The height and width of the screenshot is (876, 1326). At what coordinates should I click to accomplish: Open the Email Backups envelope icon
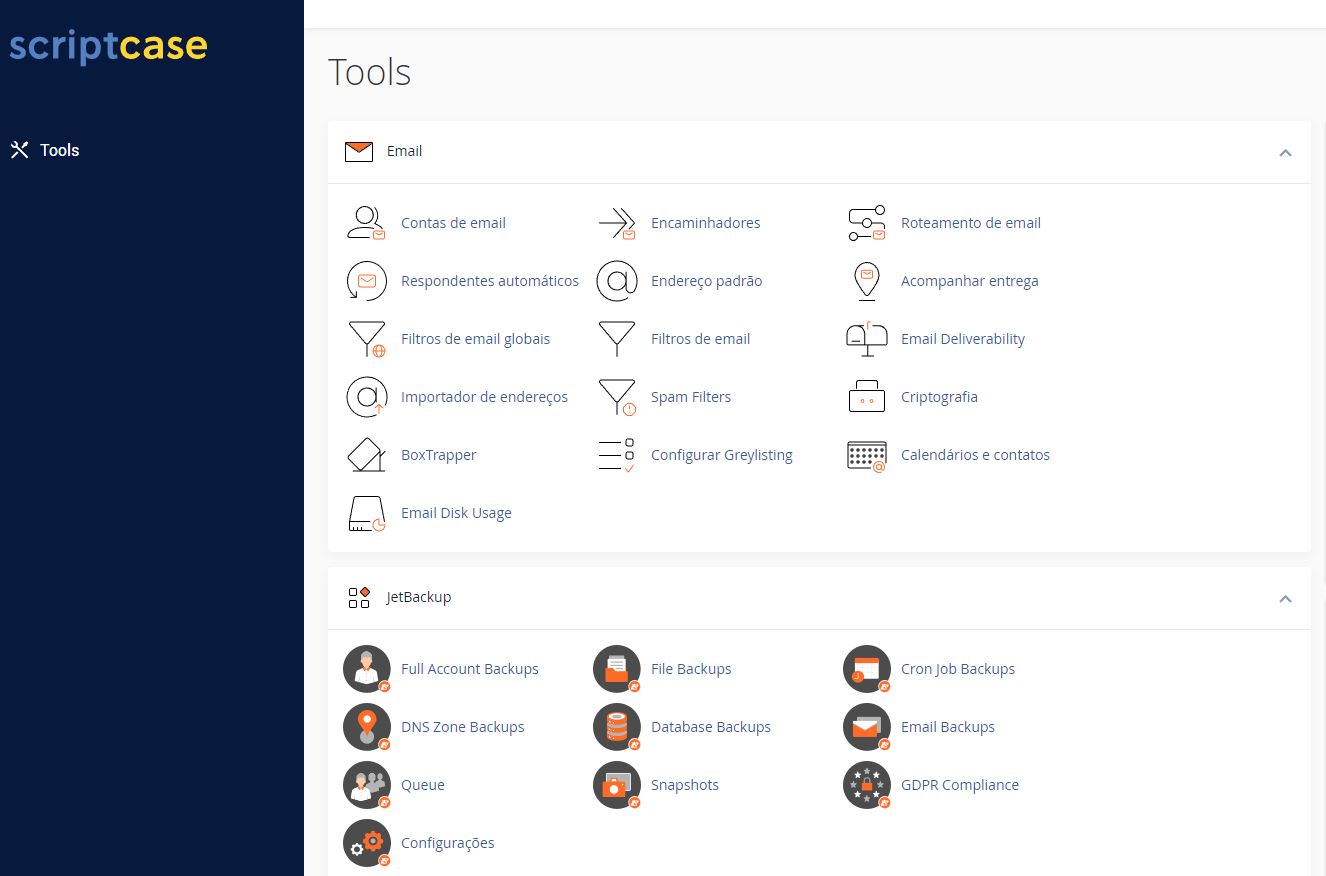click(866, 727)
